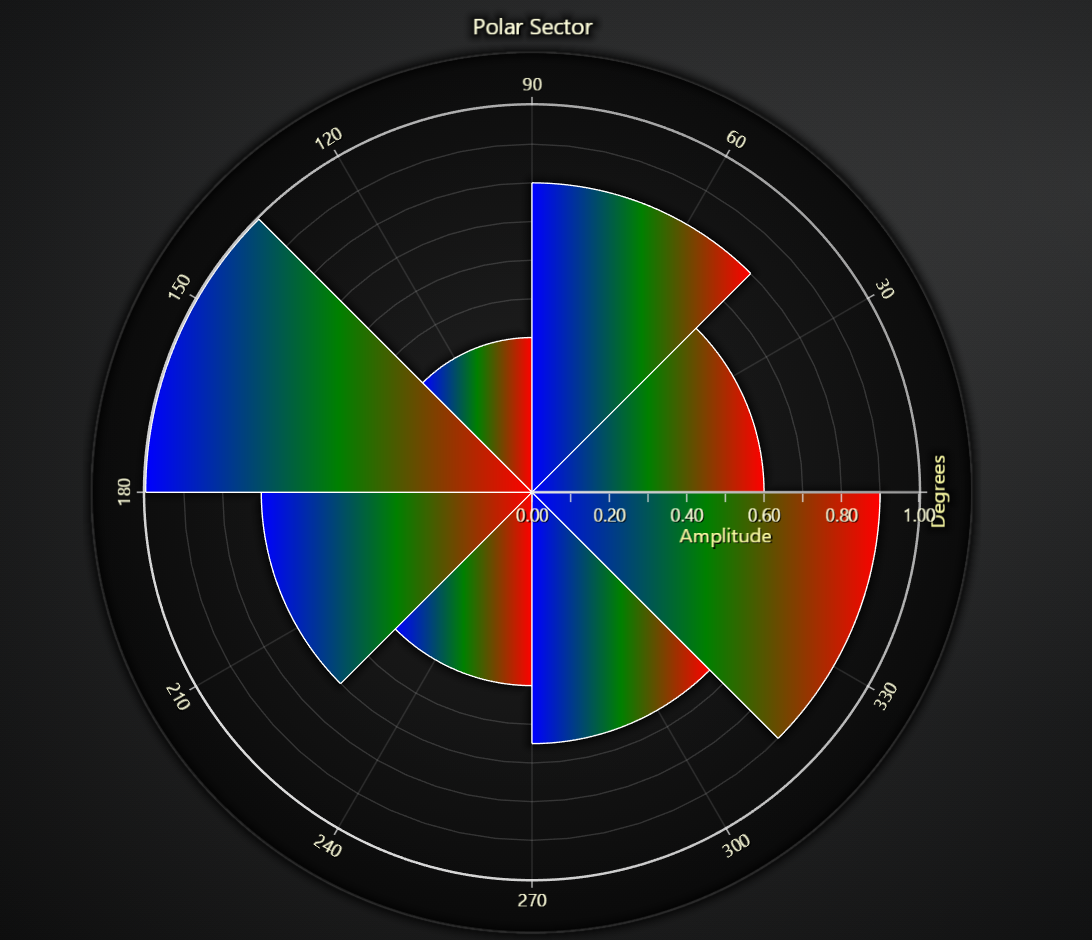The width and height of the screenshot is (1092, 940).
Task: Click the 270 degree axis label
Action: pos(532,900)
